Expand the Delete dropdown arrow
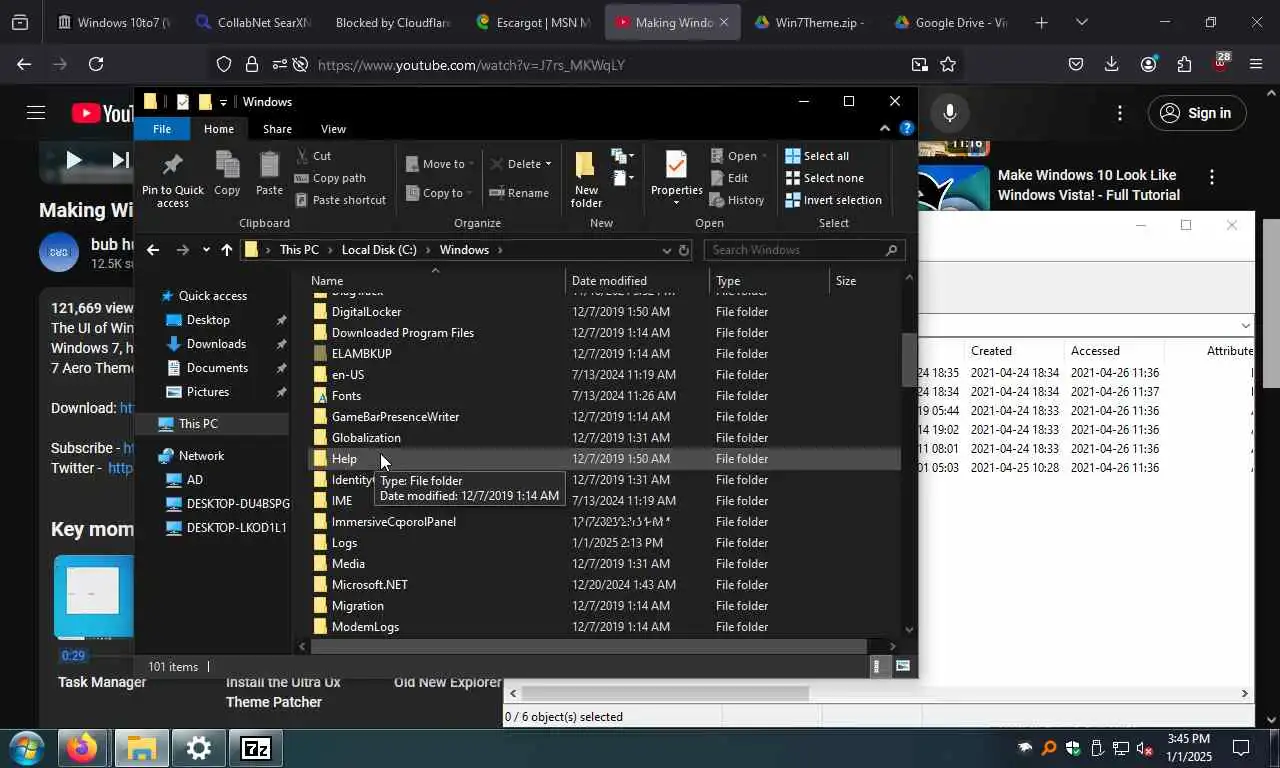Viewport: 1280px width, 768px height. pos(548,164)
